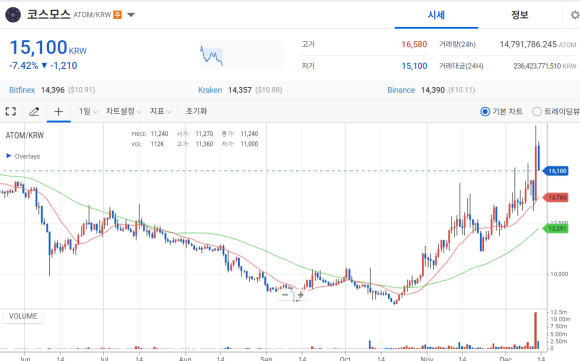Zoom out with the chart minus button
Image resolution: width=580 pixels, height=361 pixels.
285,295
